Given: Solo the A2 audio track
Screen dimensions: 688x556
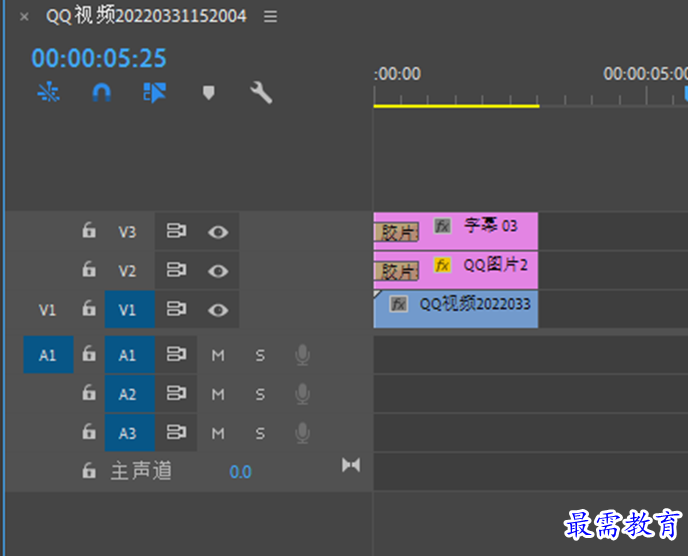Looking at the screenshot, I should [260, 395].
